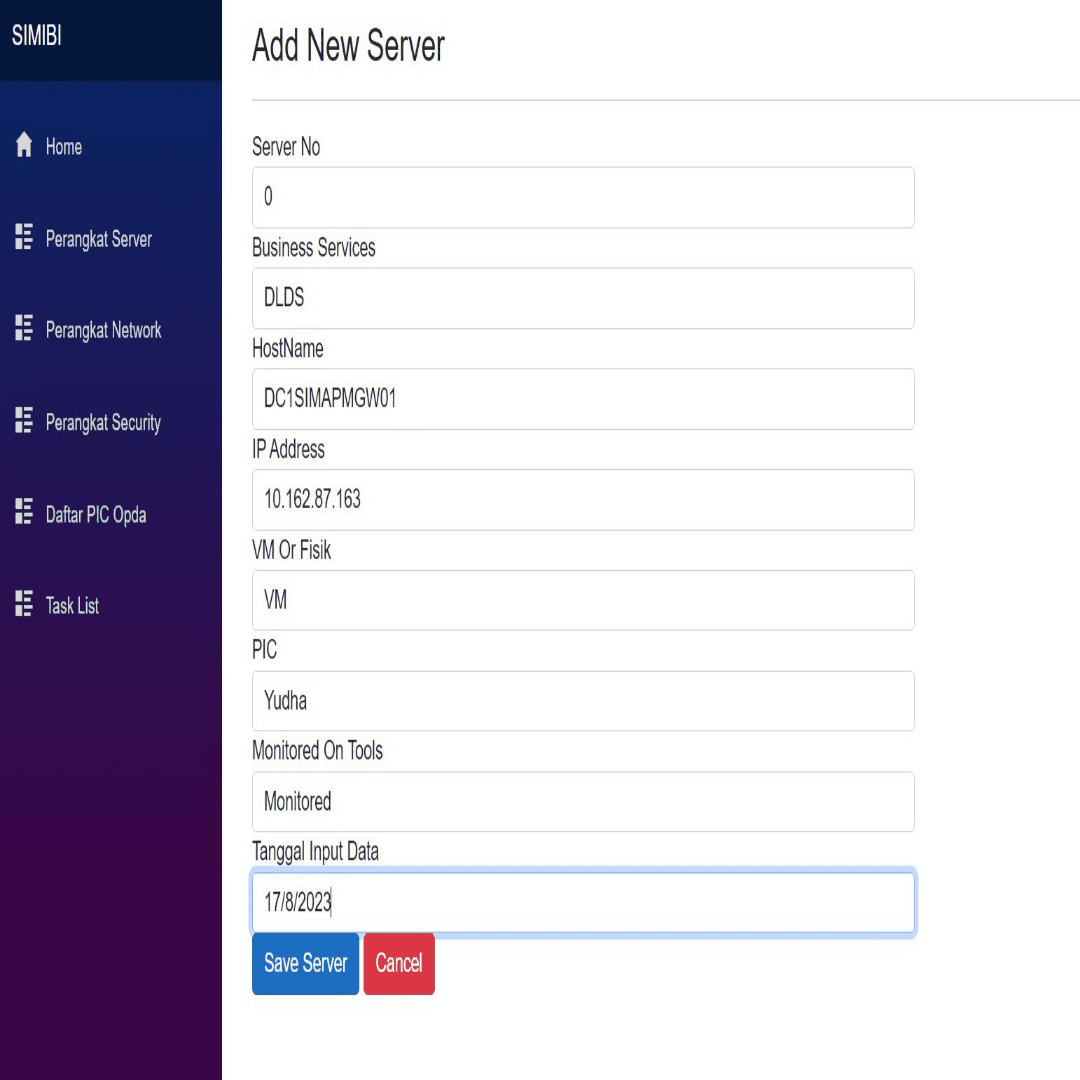The width and height of the screenshot is (1080, 1080).
Task: Click the Business Services field containing DLDS
Action: 583,298
